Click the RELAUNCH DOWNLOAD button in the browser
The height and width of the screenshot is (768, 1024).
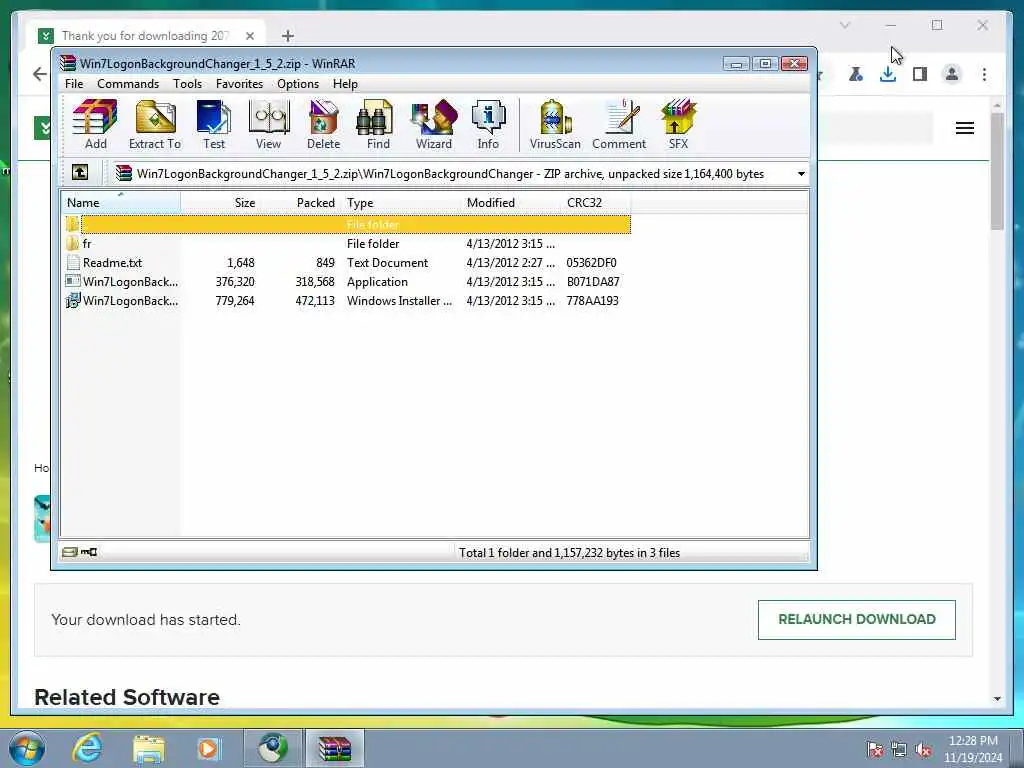[x=856, y=619]
